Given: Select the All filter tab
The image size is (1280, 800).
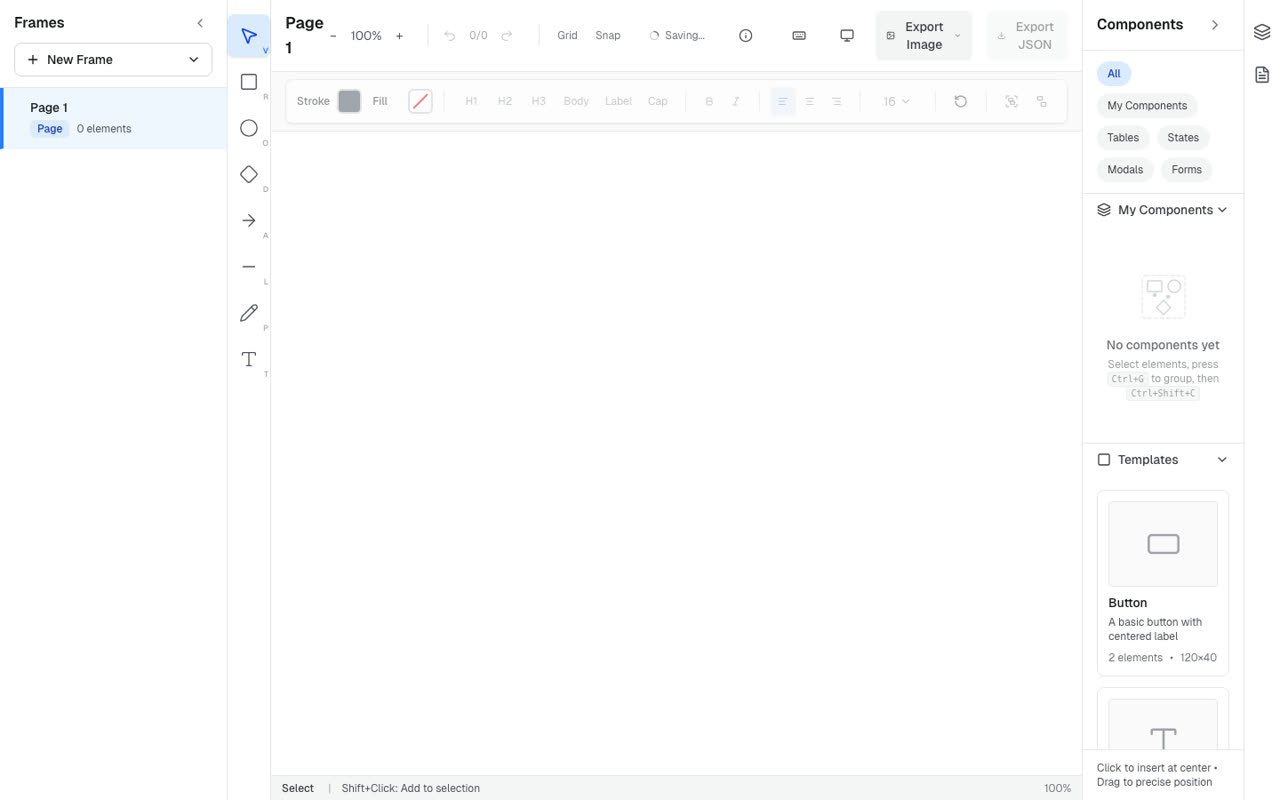Looking at the screenshot, I should click(x=1113, y=74).
